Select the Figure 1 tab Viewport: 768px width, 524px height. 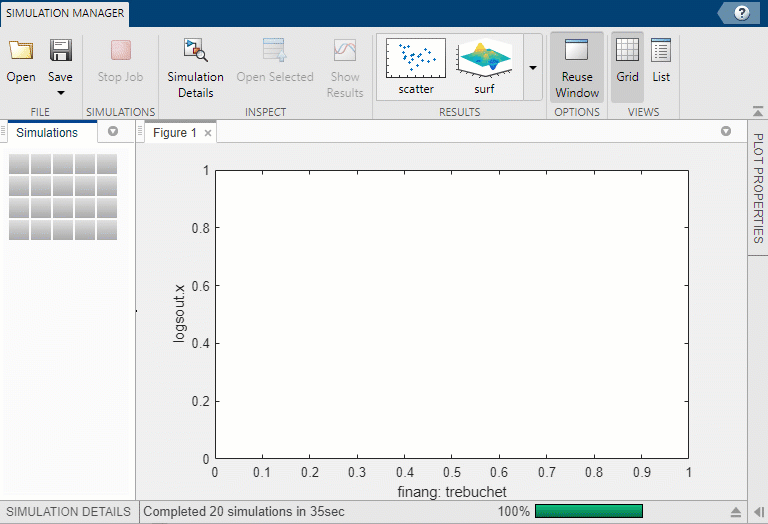pyautogui.click(x=175, y=132)
